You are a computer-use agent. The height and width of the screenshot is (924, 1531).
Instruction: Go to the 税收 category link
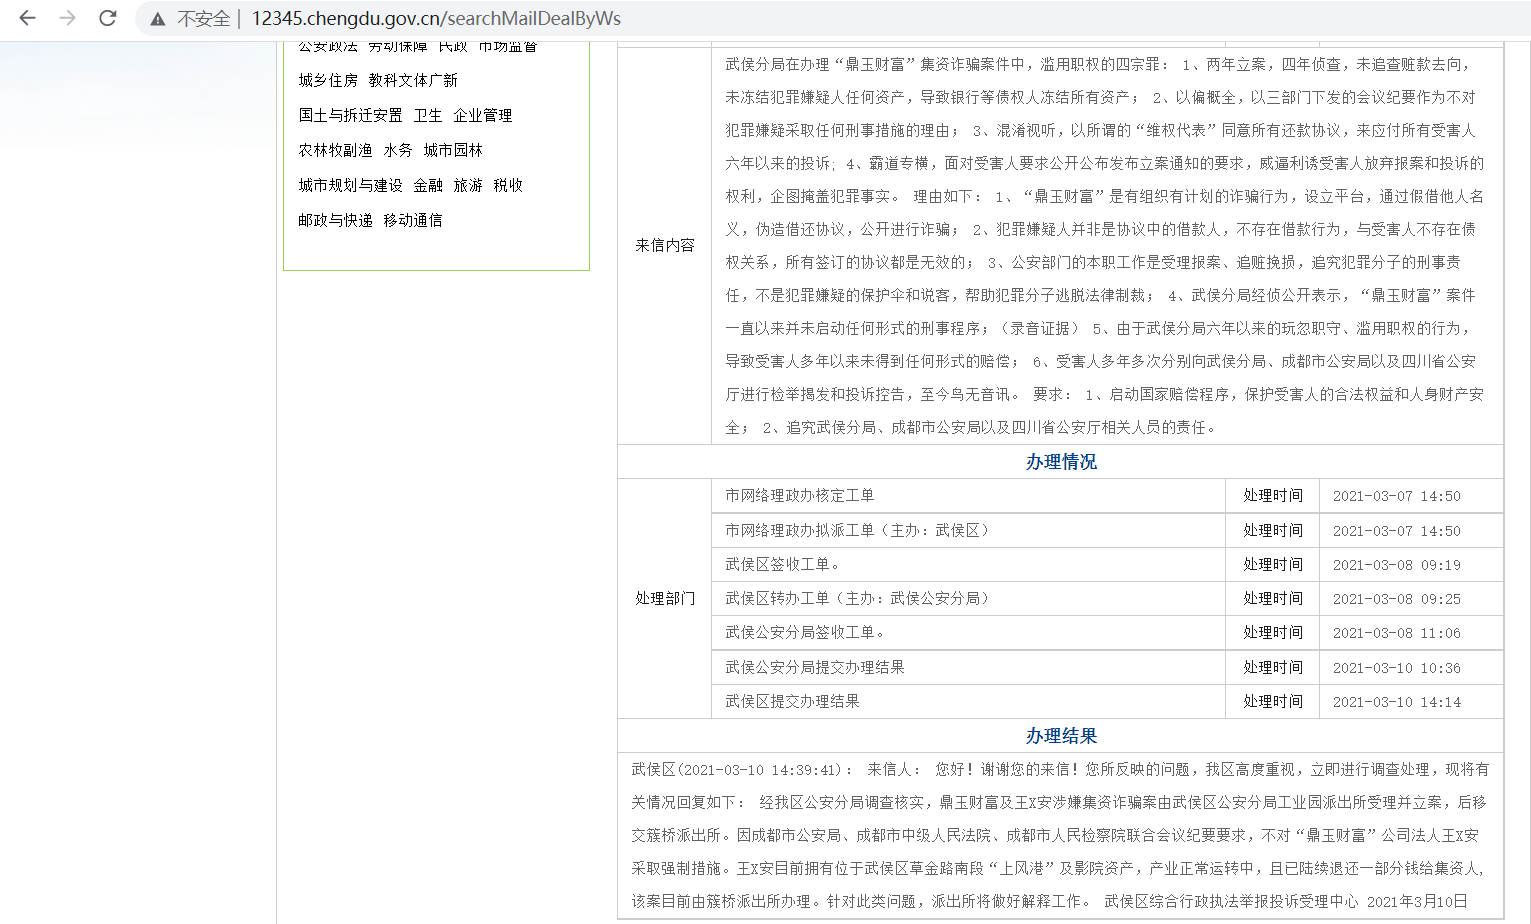coord(507,185)
